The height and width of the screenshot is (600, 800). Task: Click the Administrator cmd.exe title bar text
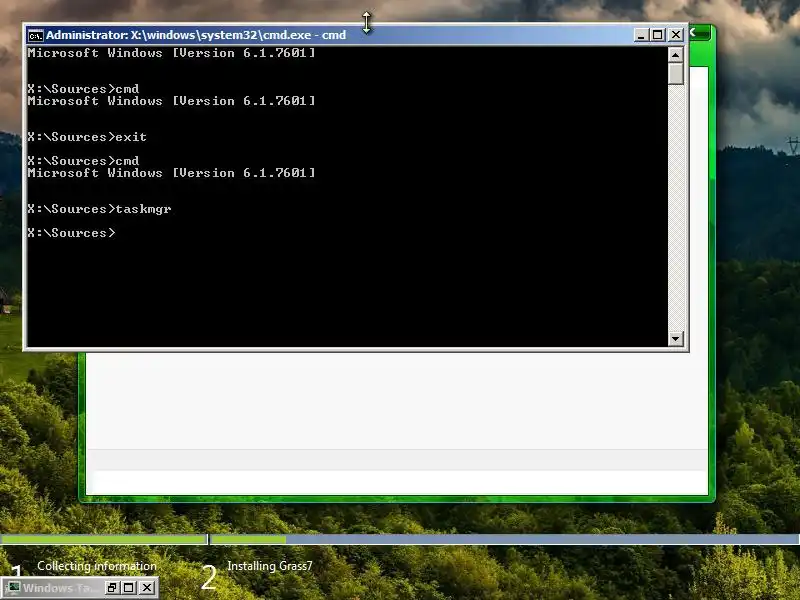[x=196, y=35]
